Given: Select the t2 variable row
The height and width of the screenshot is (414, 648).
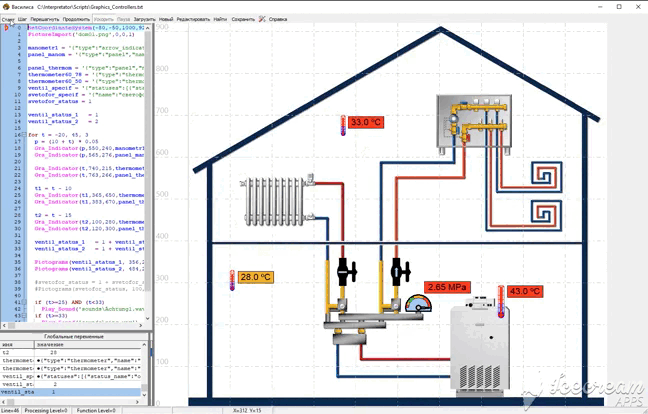Looking at the screenshot, I should coord(71,352).
